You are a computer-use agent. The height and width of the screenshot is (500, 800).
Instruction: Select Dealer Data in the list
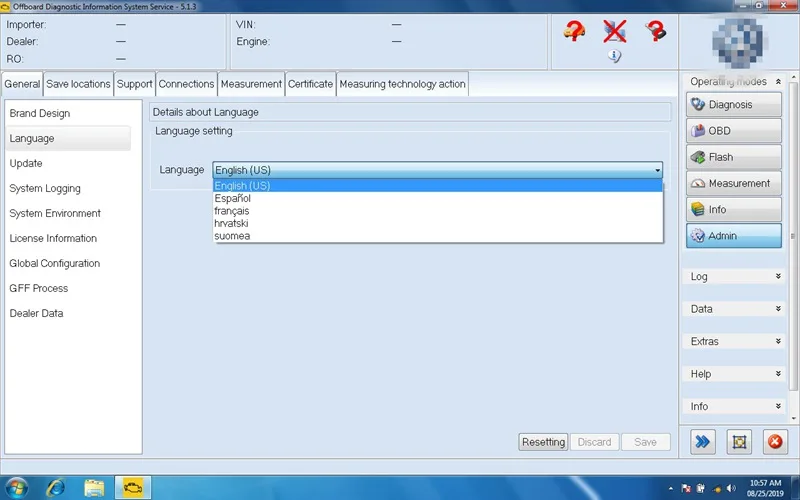click(68, 313)
